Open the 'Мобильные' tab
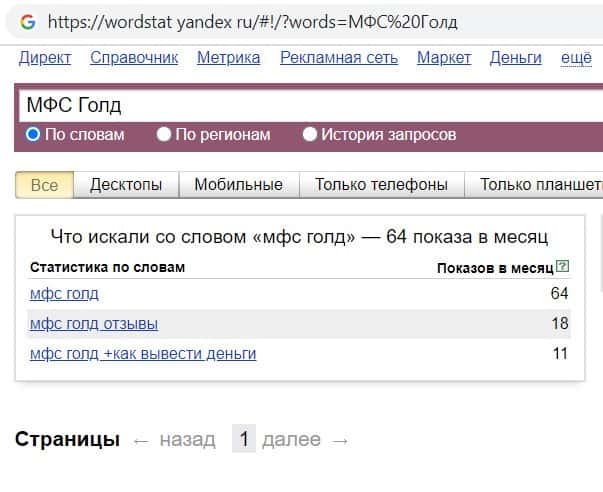The image size is (603, 492). click(238, 184)
